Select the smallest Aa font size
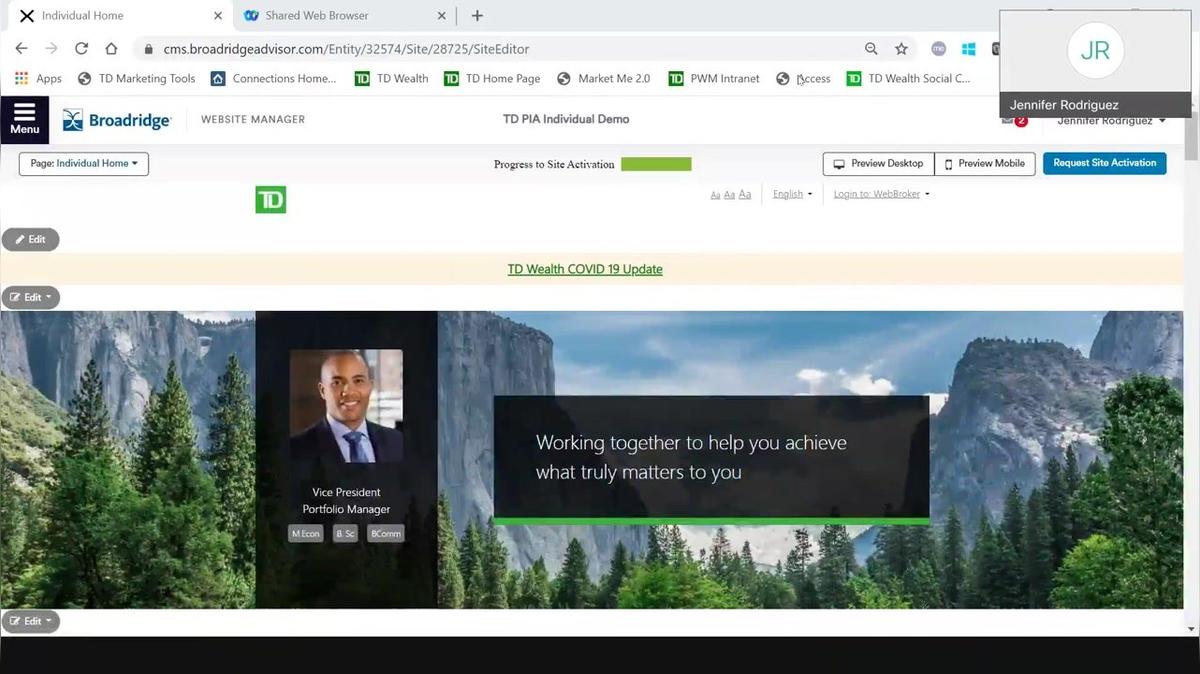 [715, 194]
